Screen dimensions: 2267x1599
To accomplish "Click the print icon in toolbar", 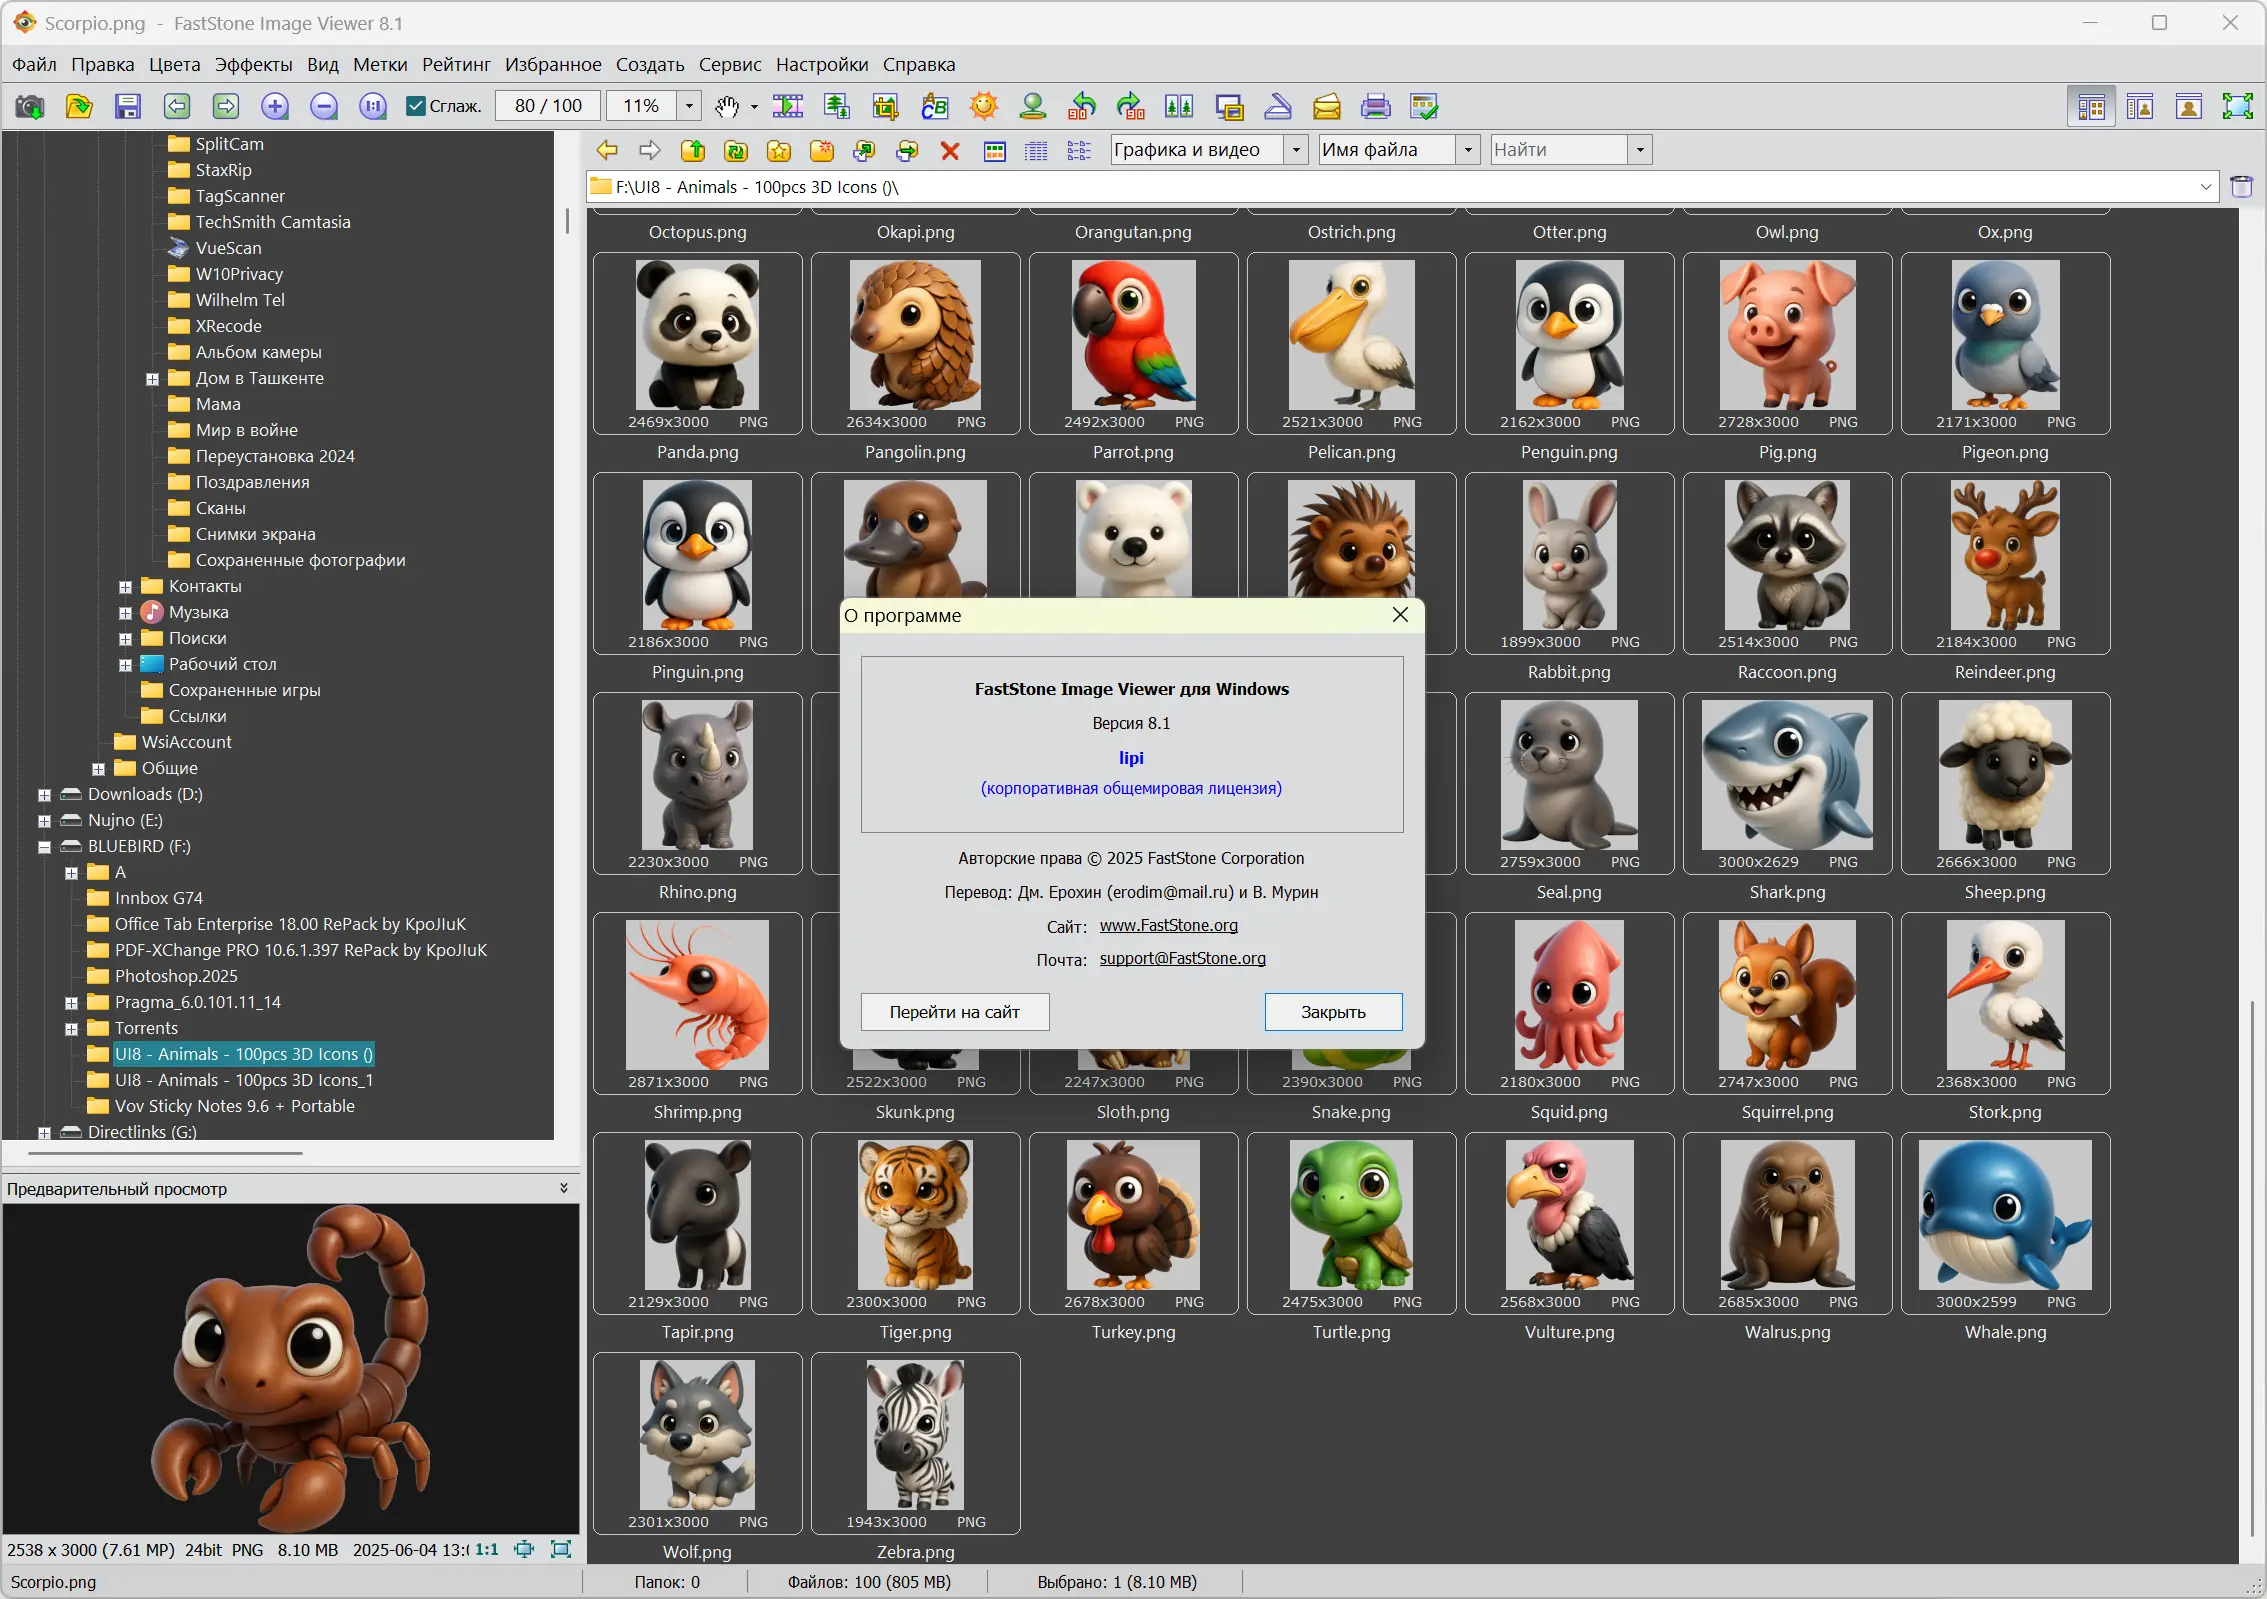I will pos(1375,106).
